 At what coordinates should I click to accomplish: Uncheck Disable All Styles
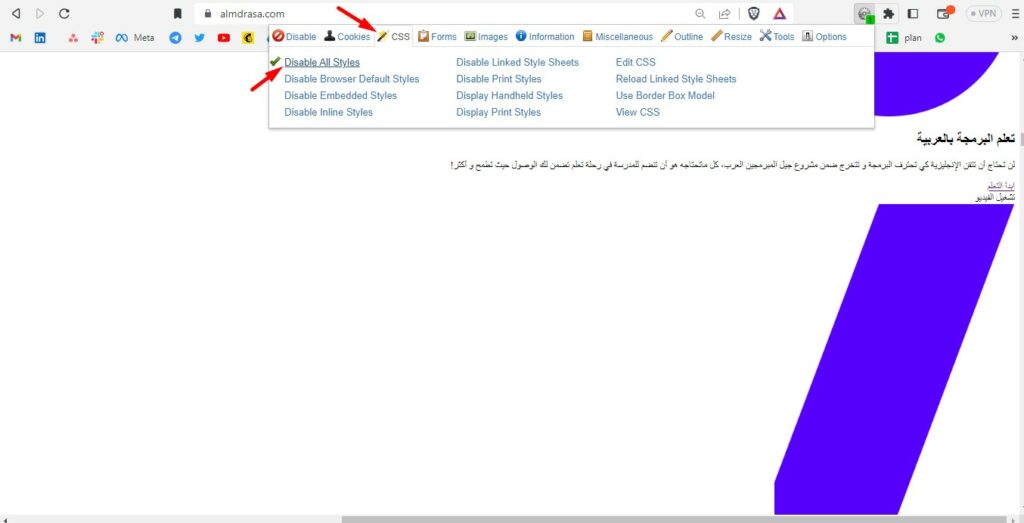point(321,62)
